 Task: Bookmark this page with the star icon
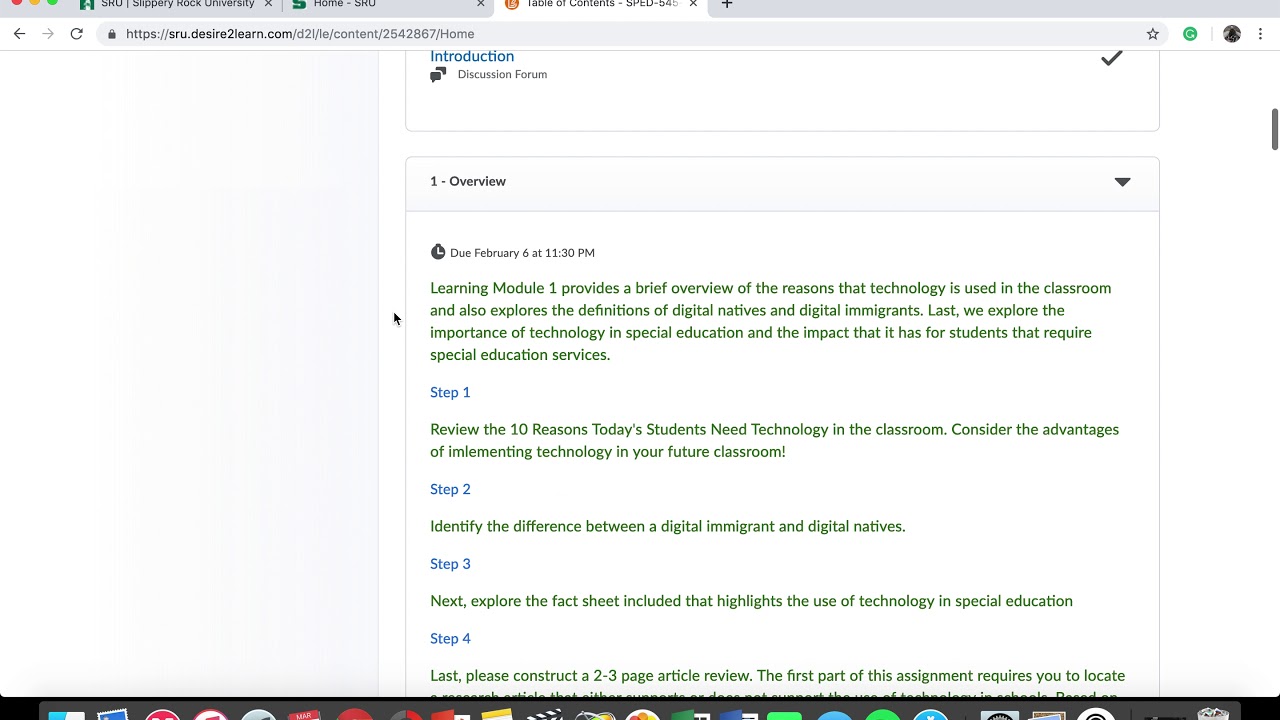pyautogui.click(x=1153, y=34)
